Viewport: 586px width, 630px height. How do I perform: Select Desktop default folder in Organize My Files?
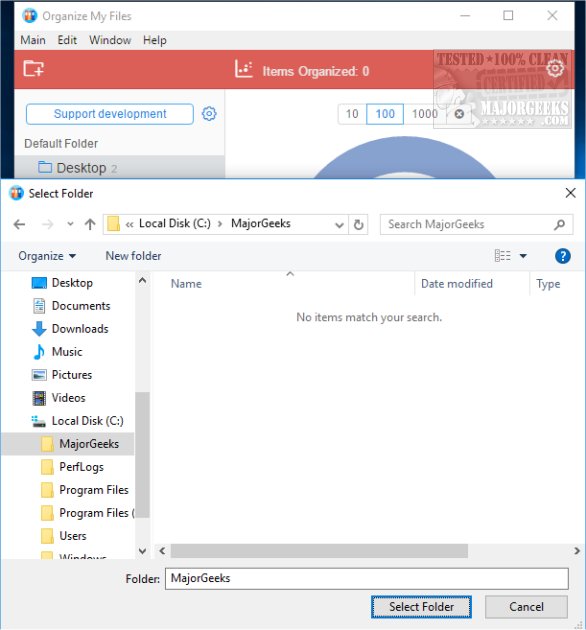click(119, 168)
